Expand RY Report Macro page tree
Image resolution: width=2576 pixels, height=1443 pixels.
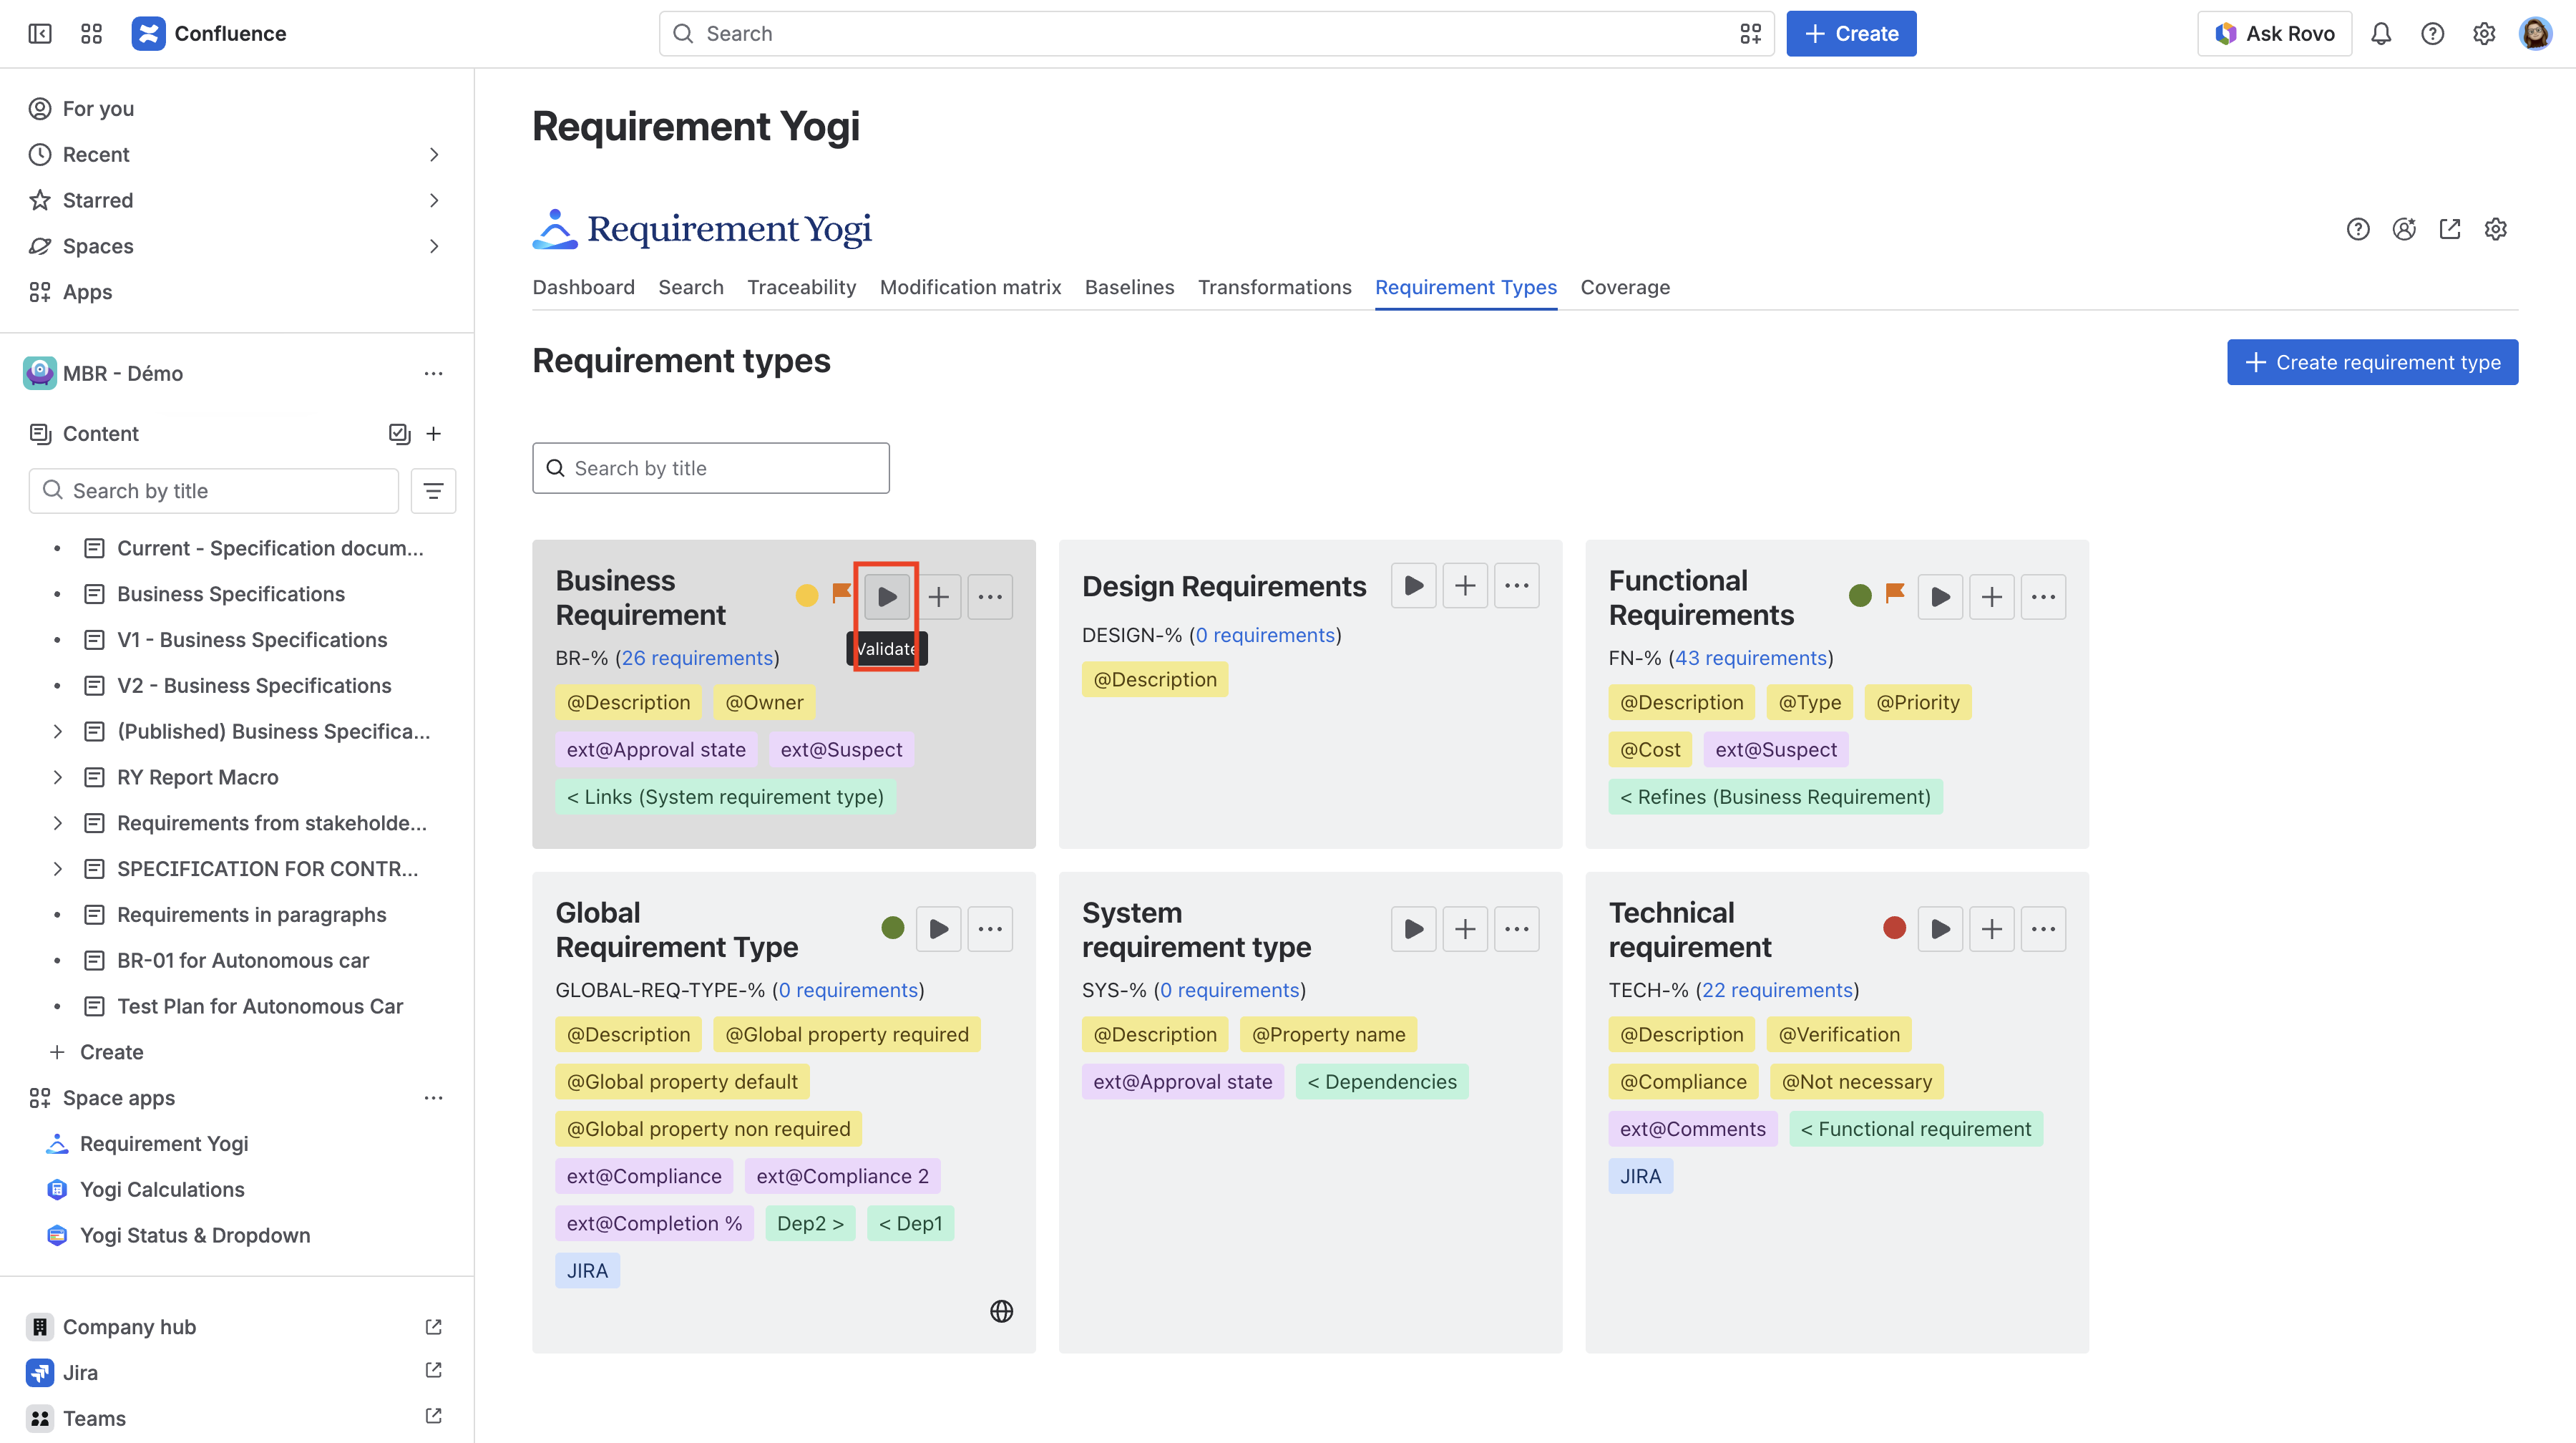point(57,778)
